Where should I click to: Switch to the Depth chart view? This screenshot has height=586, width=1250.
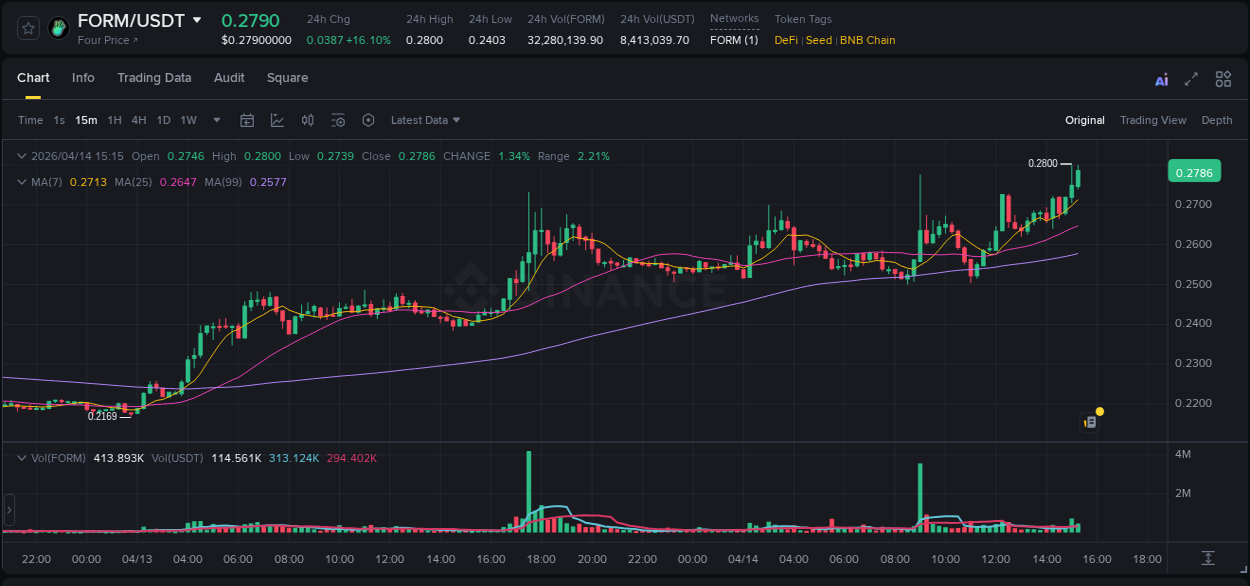(x=1216, y=120)
